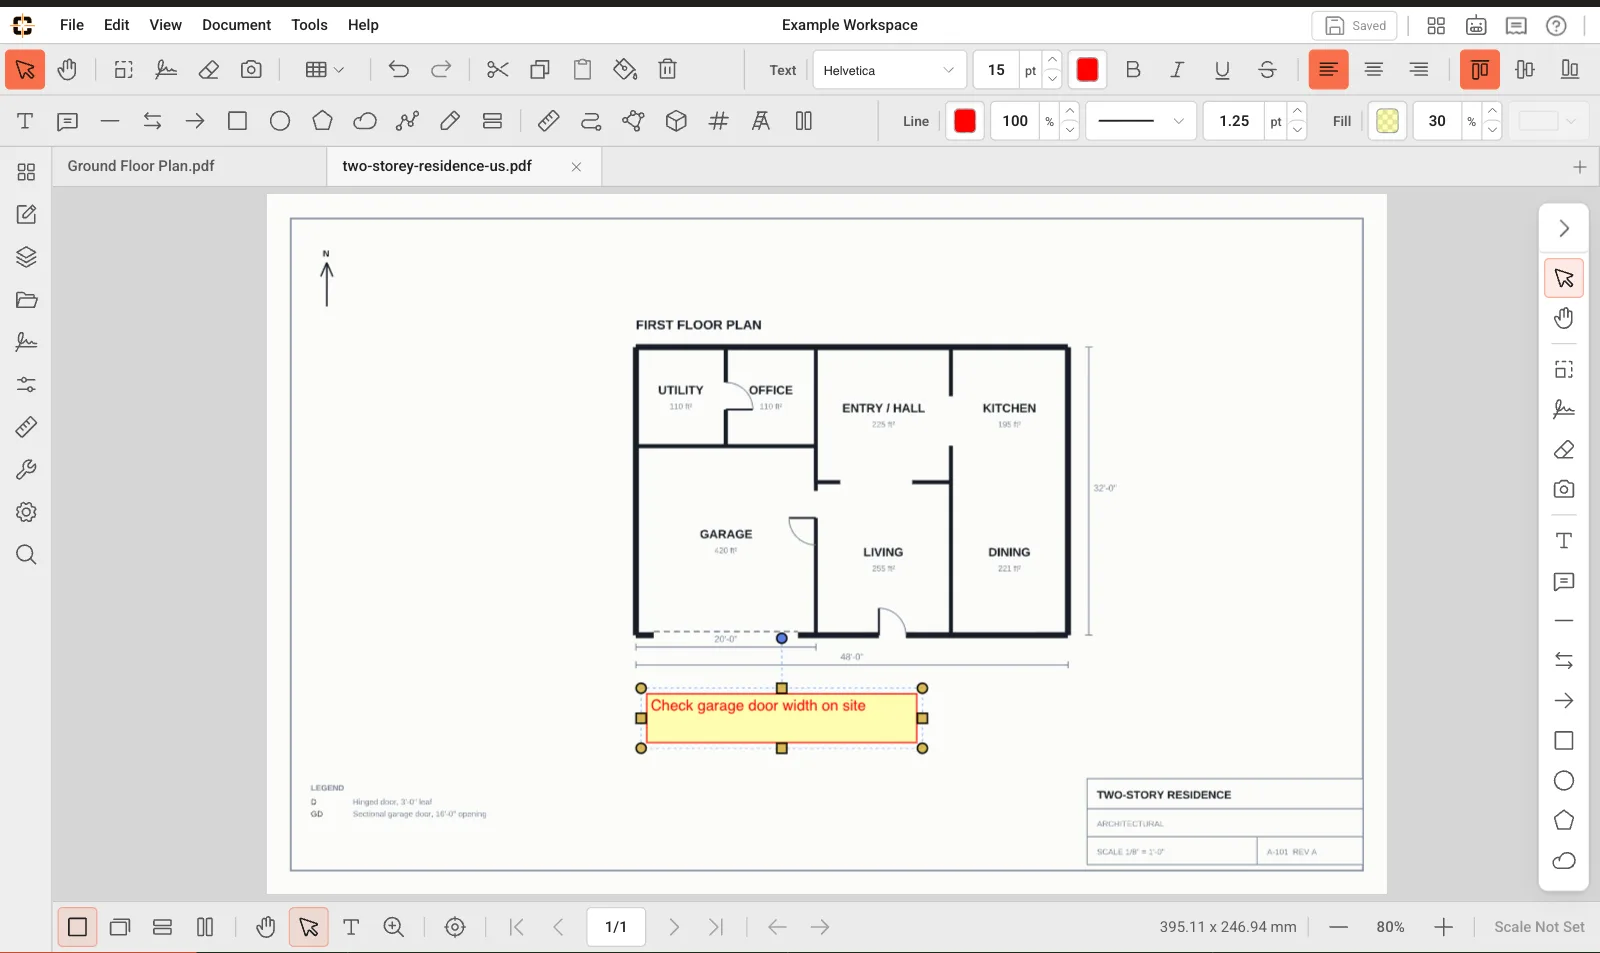Select the eraser tool in top toolbar

(x=209, y=70)
